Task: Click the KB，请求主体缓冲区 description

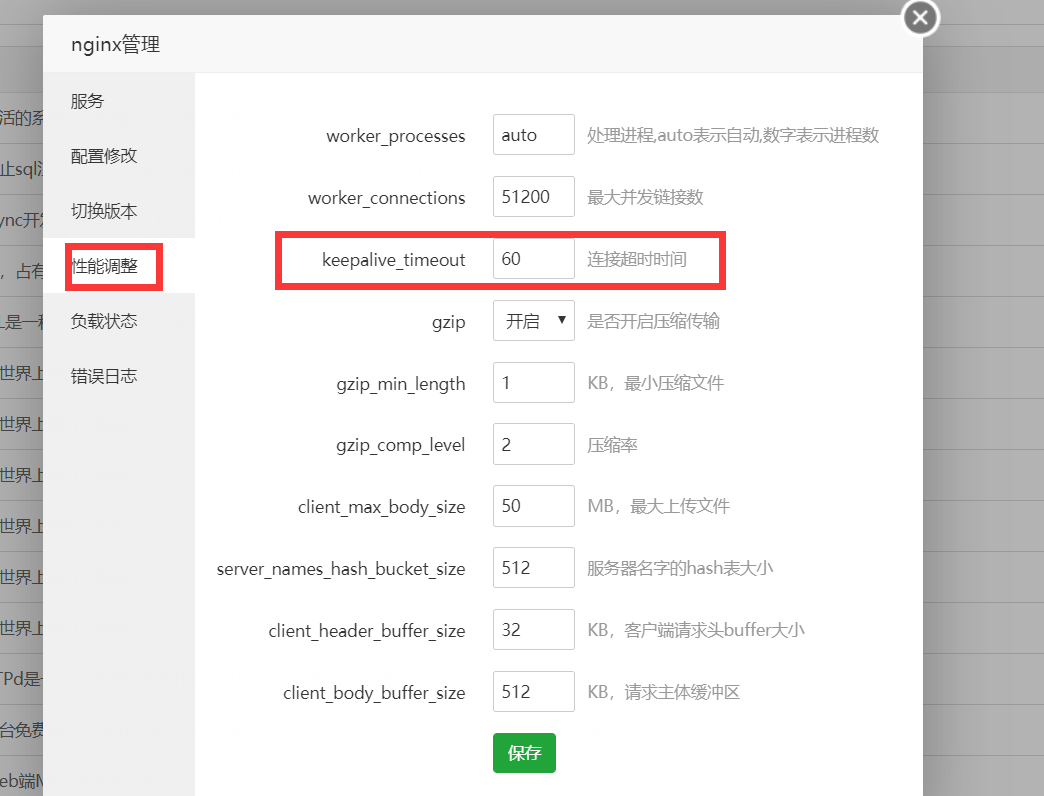Action: (x=663, y=692)
